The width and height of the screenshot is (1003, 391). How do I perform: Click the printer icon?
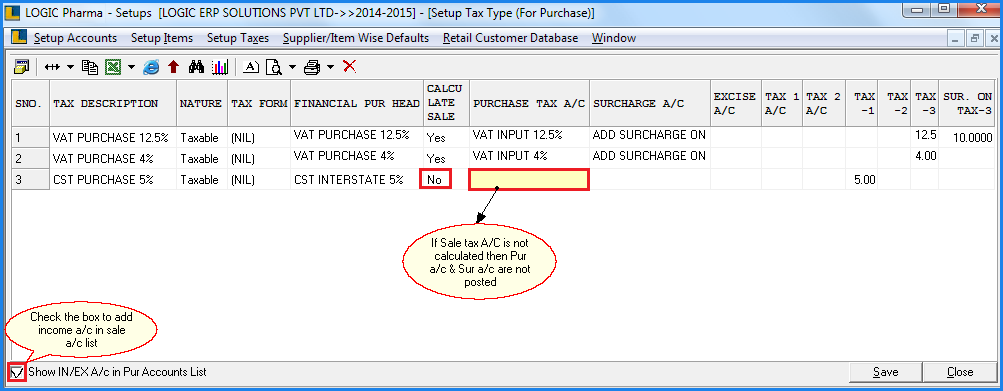click(x=312, y=67)
